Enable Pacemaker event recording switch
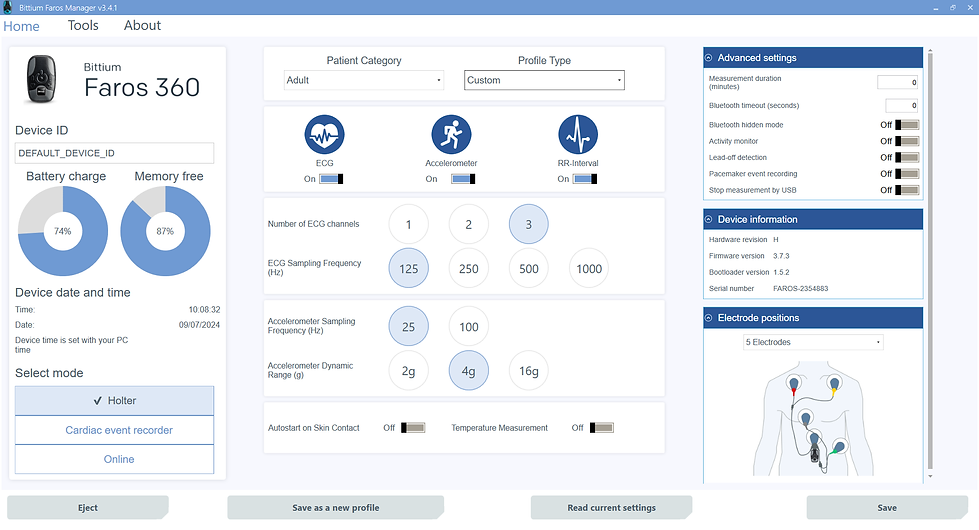The height and width of the screenshot is (530, 979). click(x=907, y=174)
